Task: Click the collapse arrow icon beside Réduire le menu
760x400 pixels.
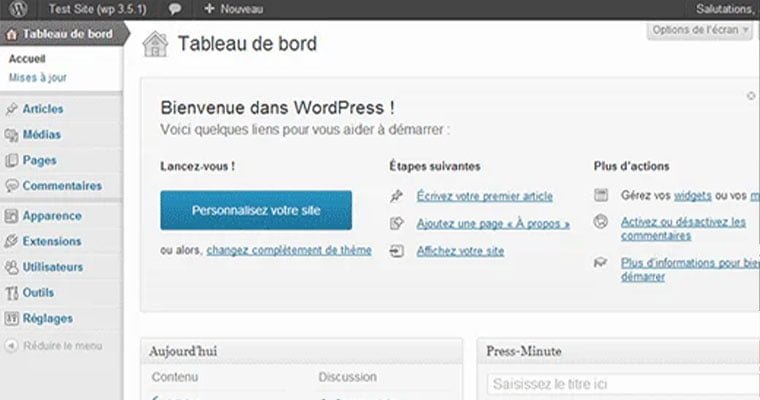Action: (12, 346)
